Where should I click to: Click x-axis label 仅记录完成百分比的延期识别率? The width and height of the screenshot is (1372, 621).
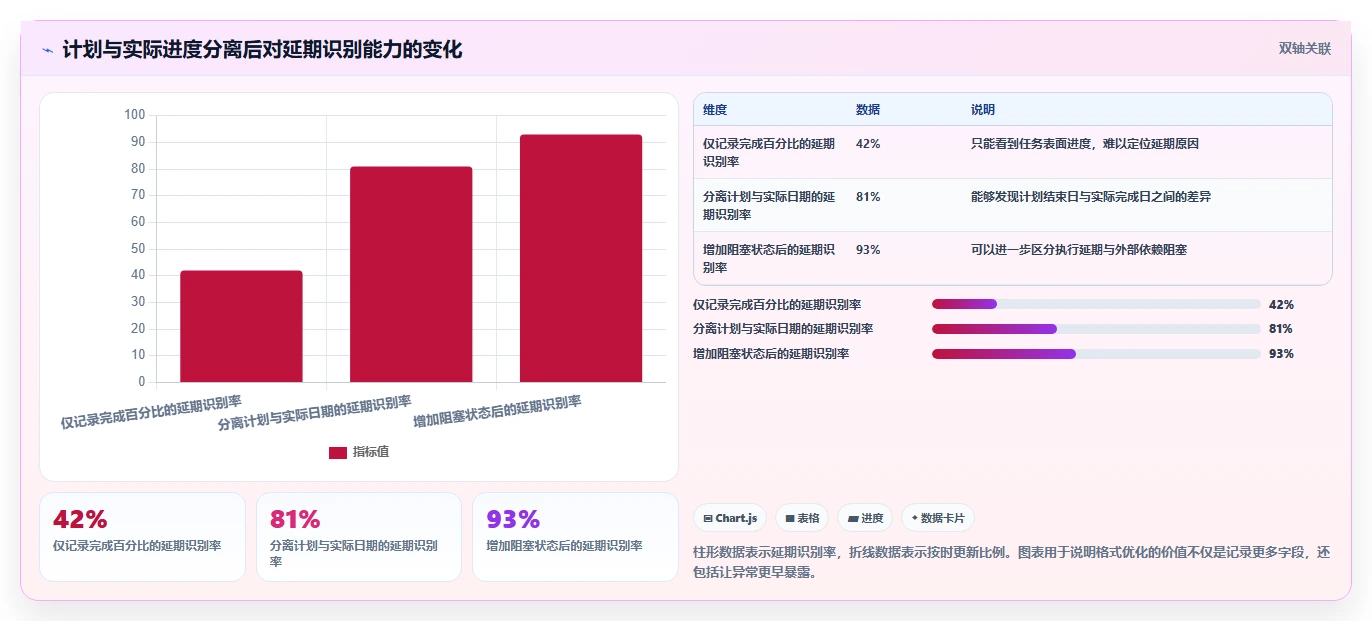point(151,413)
